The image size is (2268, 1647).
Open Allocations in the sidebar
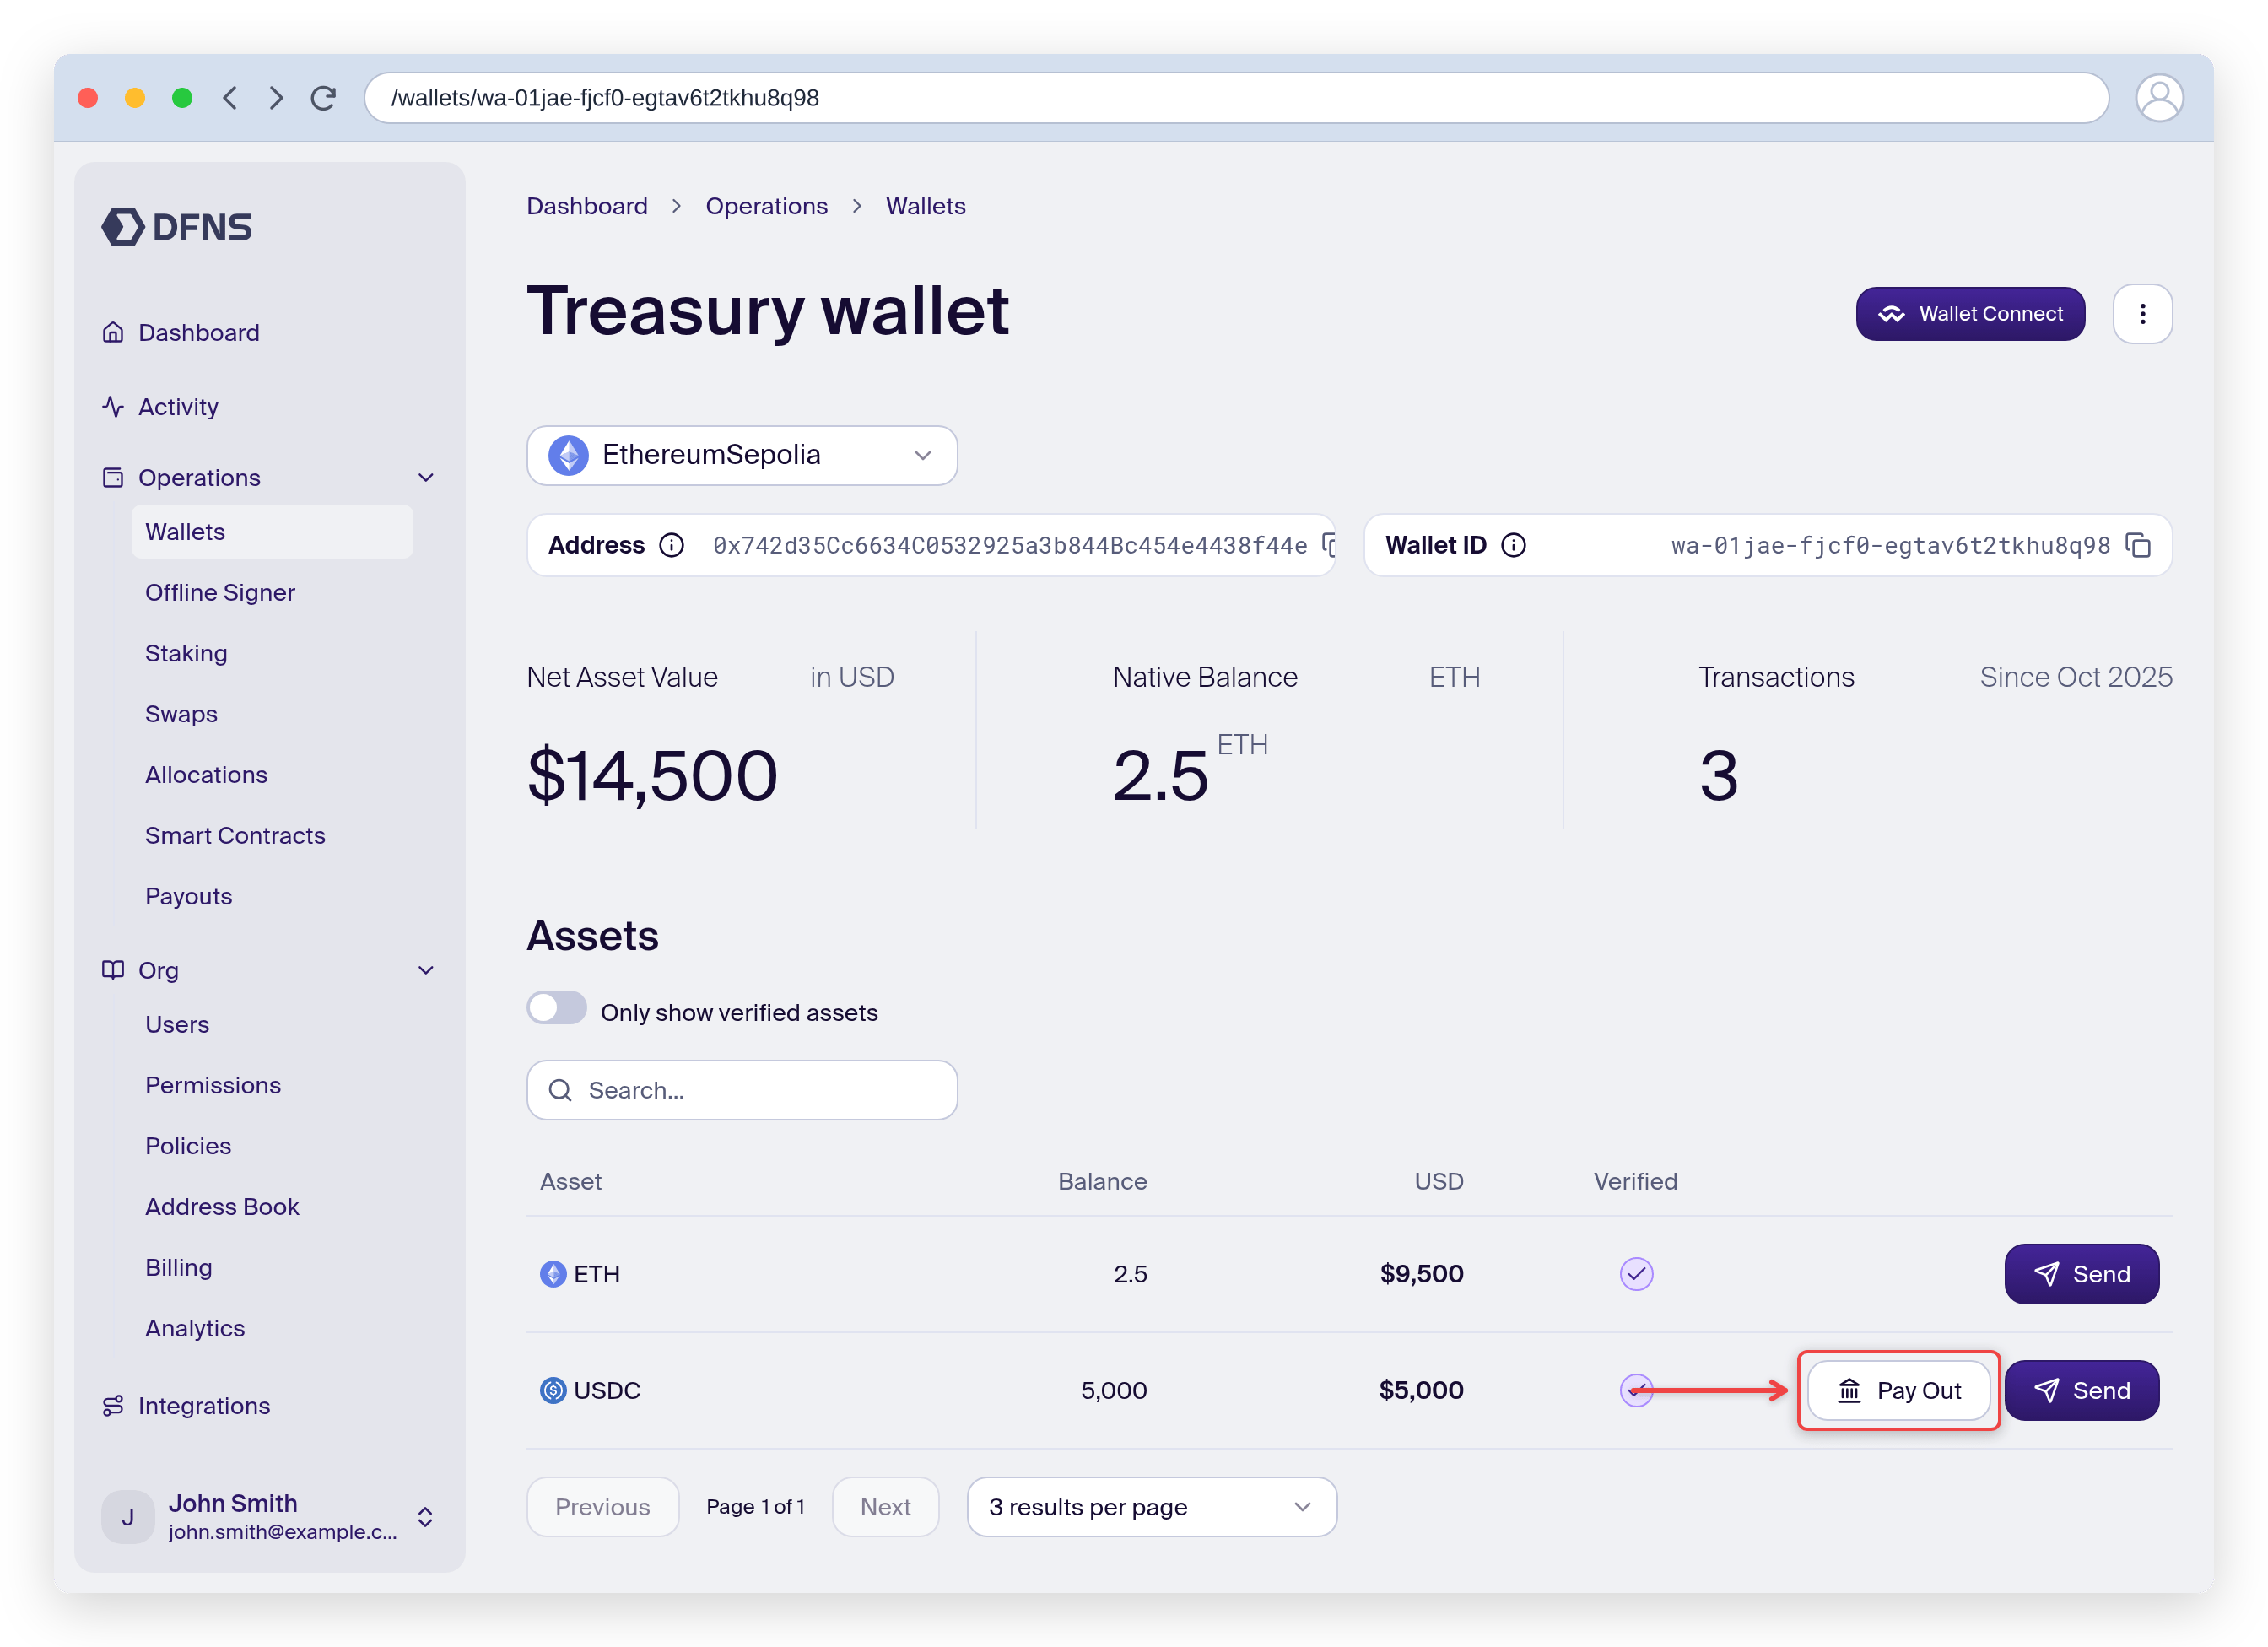(206, 775)
